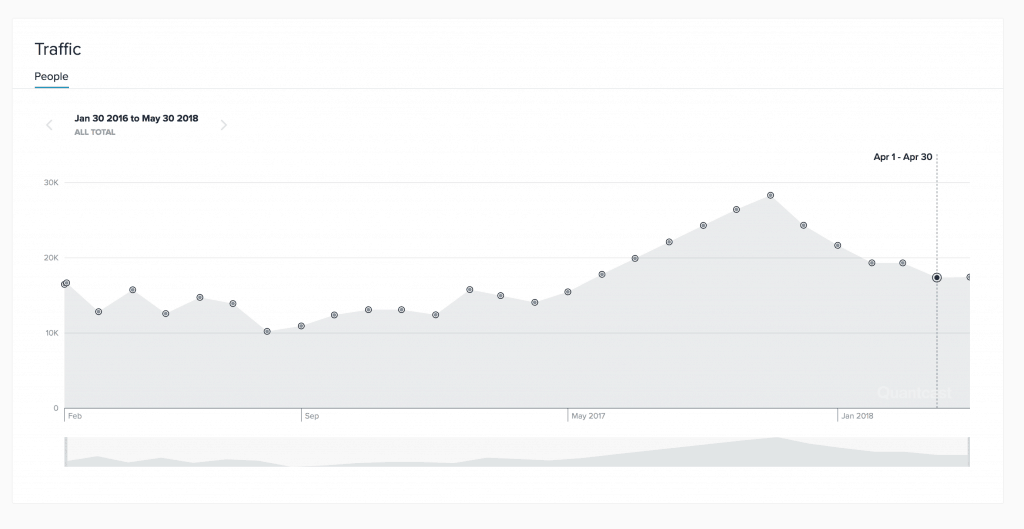The width and height of the screenshot is (1024, 529).
Task: Click the ALL TOTAL label
Action: point(94,132)
